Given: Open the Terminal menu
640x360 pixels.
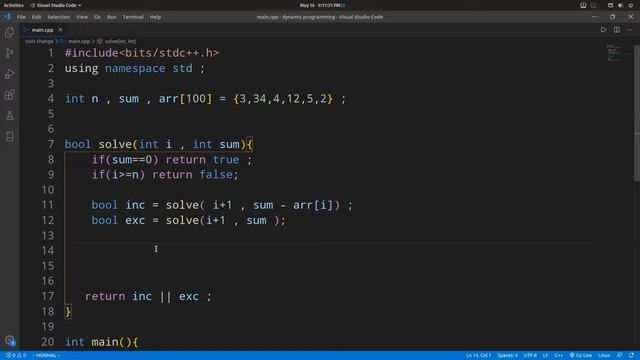Looking at the screenshot, I should coord(133,17).
